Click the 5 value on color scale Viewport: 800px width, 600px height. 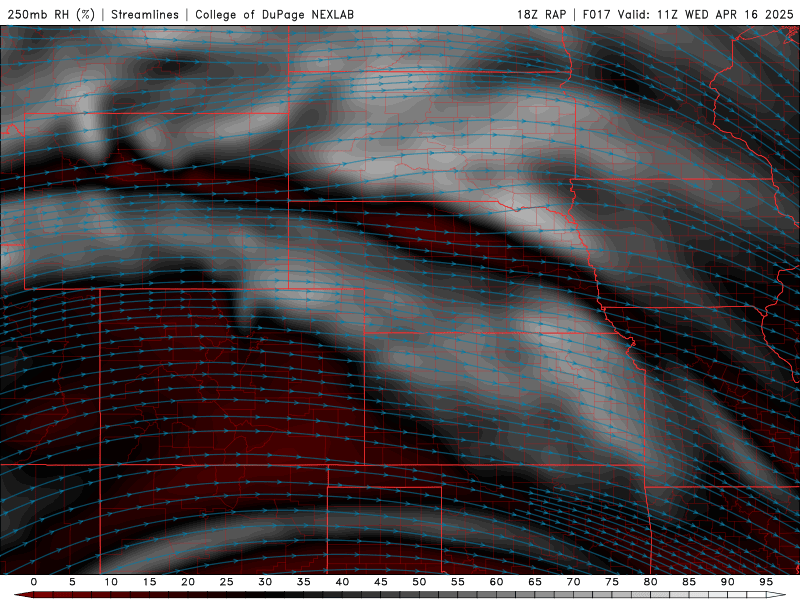(x=72, y=582)
